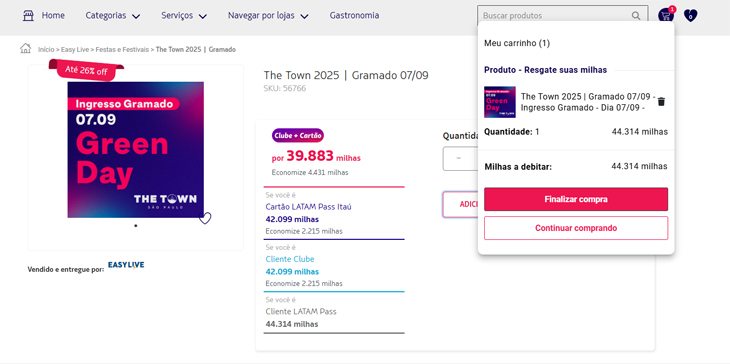This screenshot has height=364, width=730.
Task: Click the shopping cart icon
Action: pyautogui.click(x=666, y=15)
